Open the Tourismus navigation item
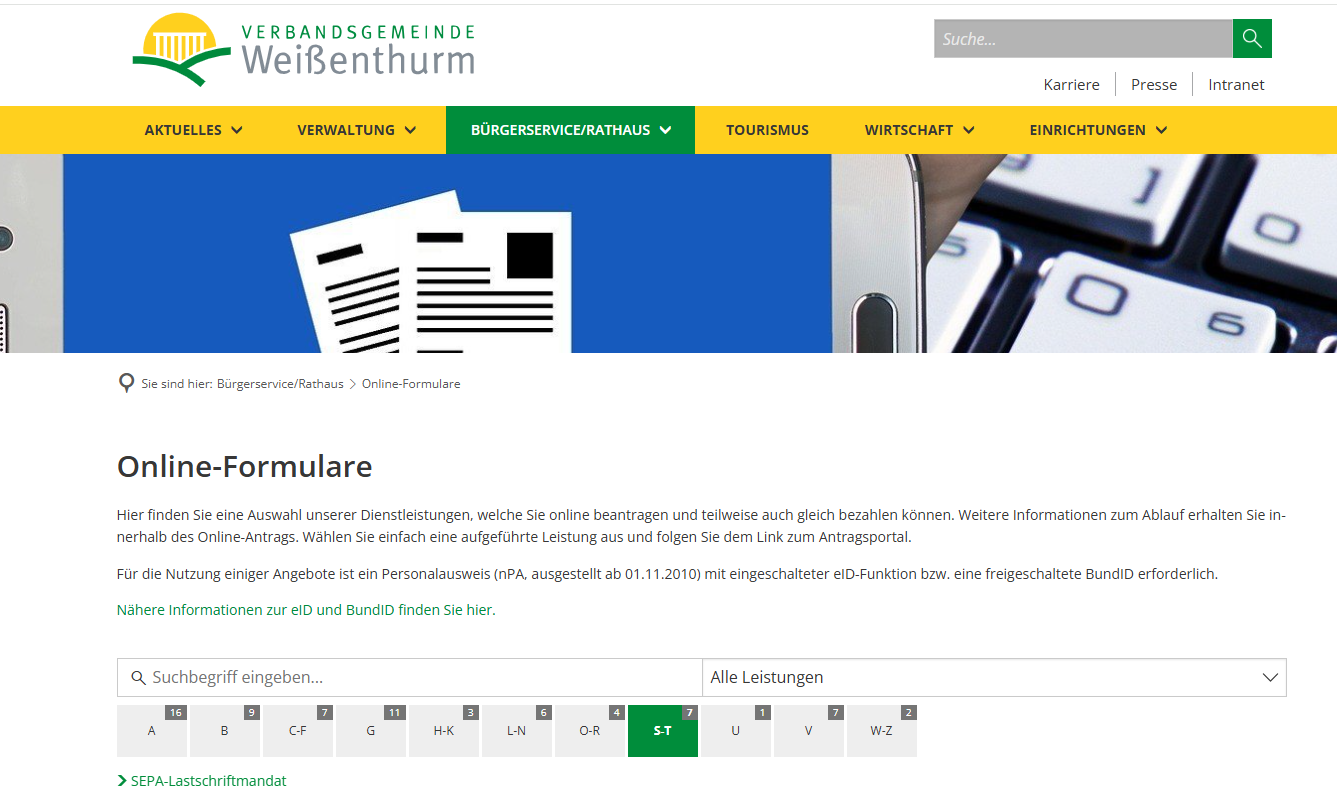Viewport: 1337px width, 795px height. (767, 129)
